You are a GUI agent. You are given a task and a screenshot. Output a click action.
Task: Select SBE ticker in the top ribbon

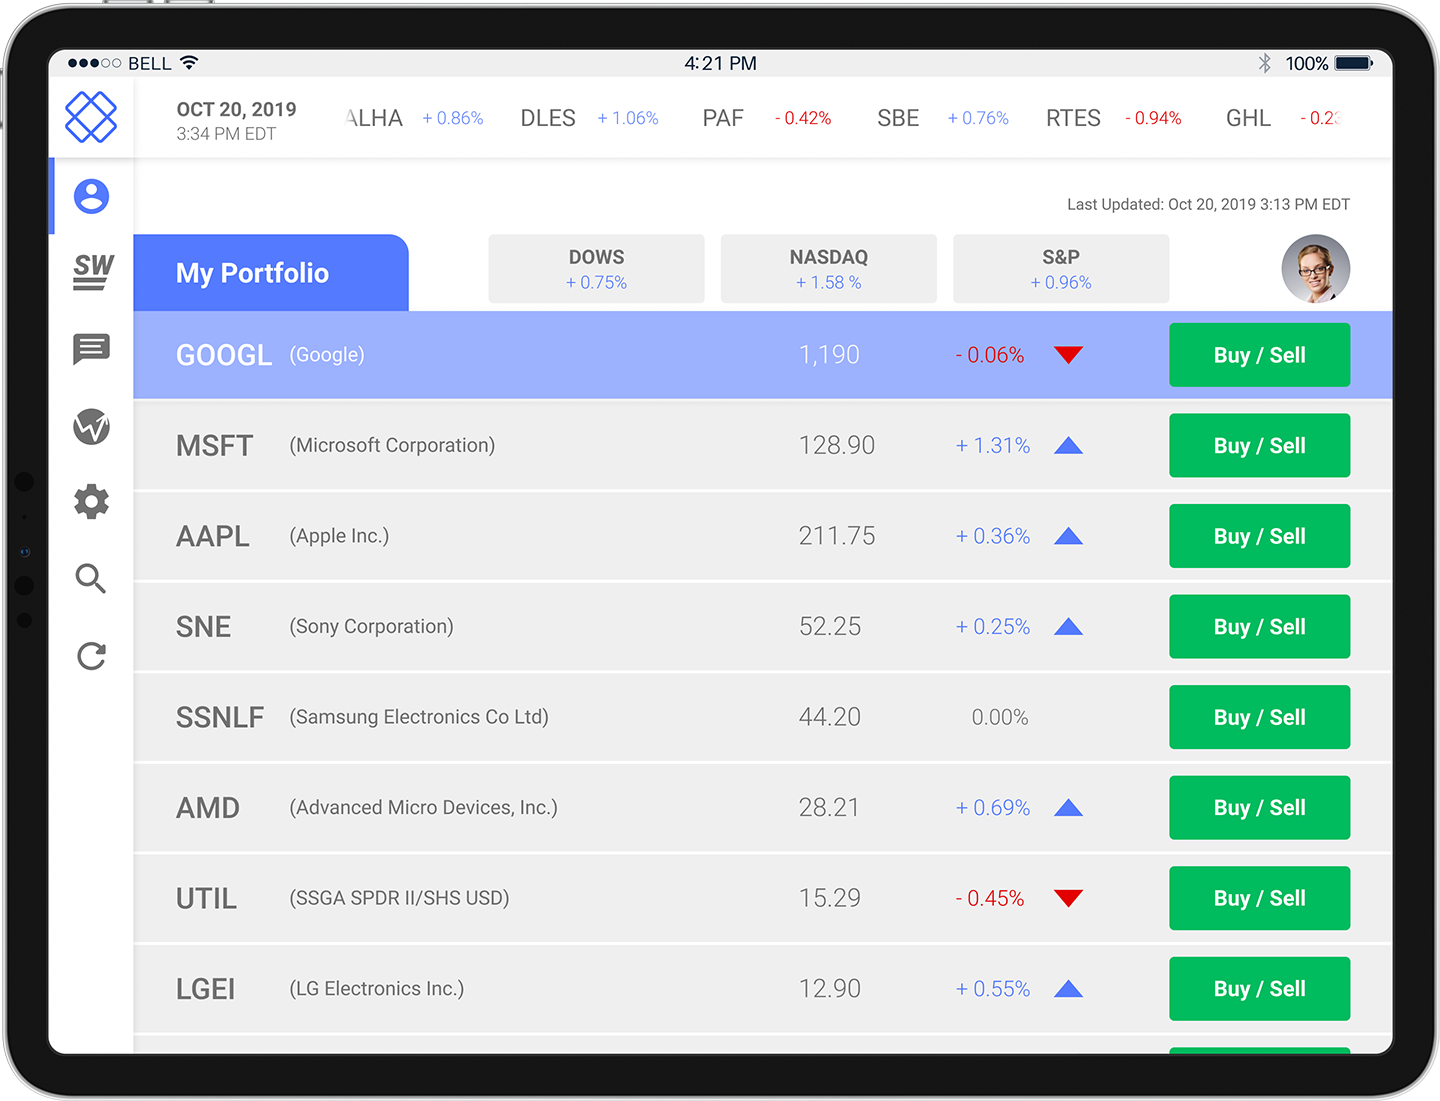coord(898,118)
